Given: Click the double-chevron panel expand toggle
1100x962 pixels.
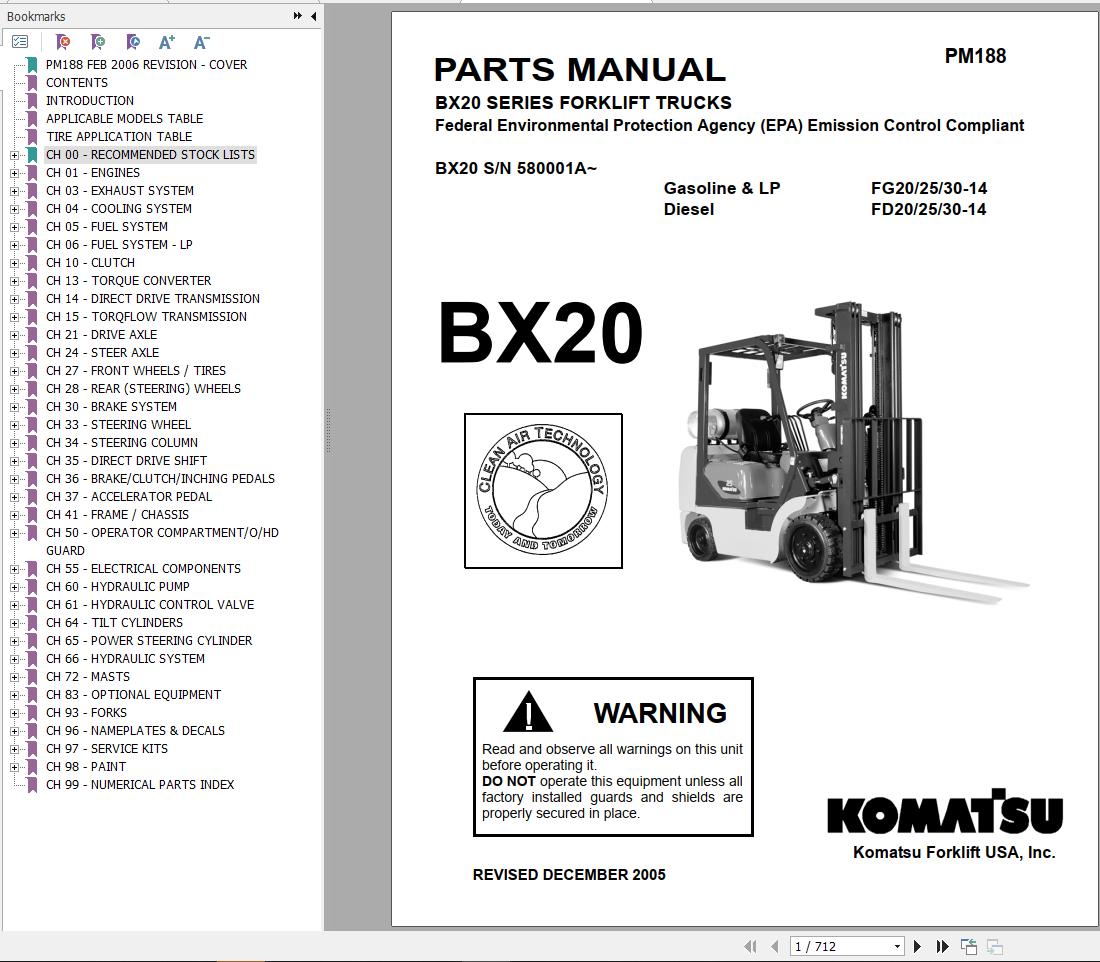Looking at the screenshot, I should pos(295,15).
